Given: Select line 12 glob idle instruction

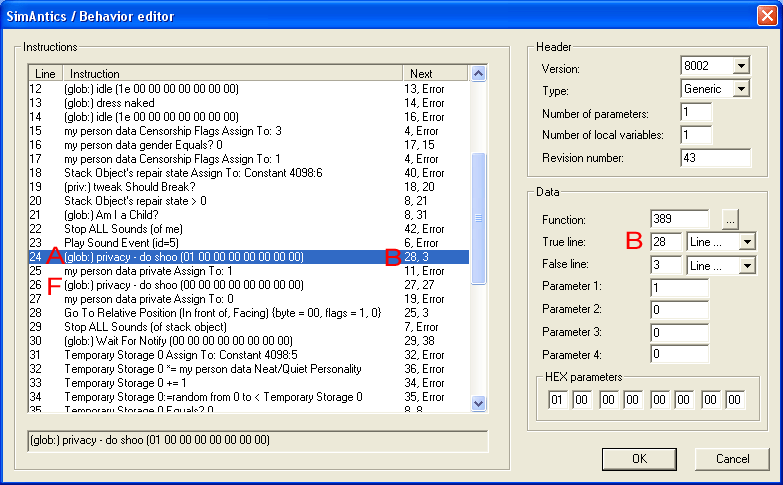Looking at the screenshot, I should (x=249, y=89).
